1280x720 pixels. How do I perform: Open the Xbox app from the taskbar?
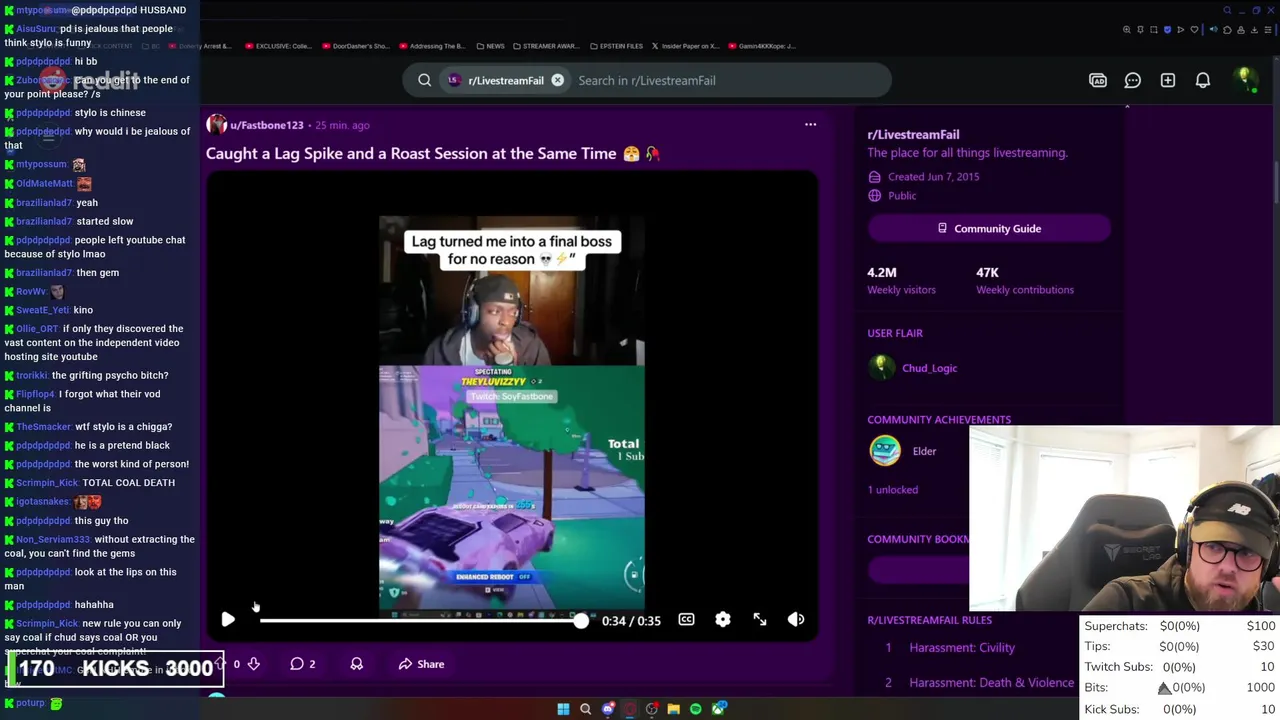point(718,709)
